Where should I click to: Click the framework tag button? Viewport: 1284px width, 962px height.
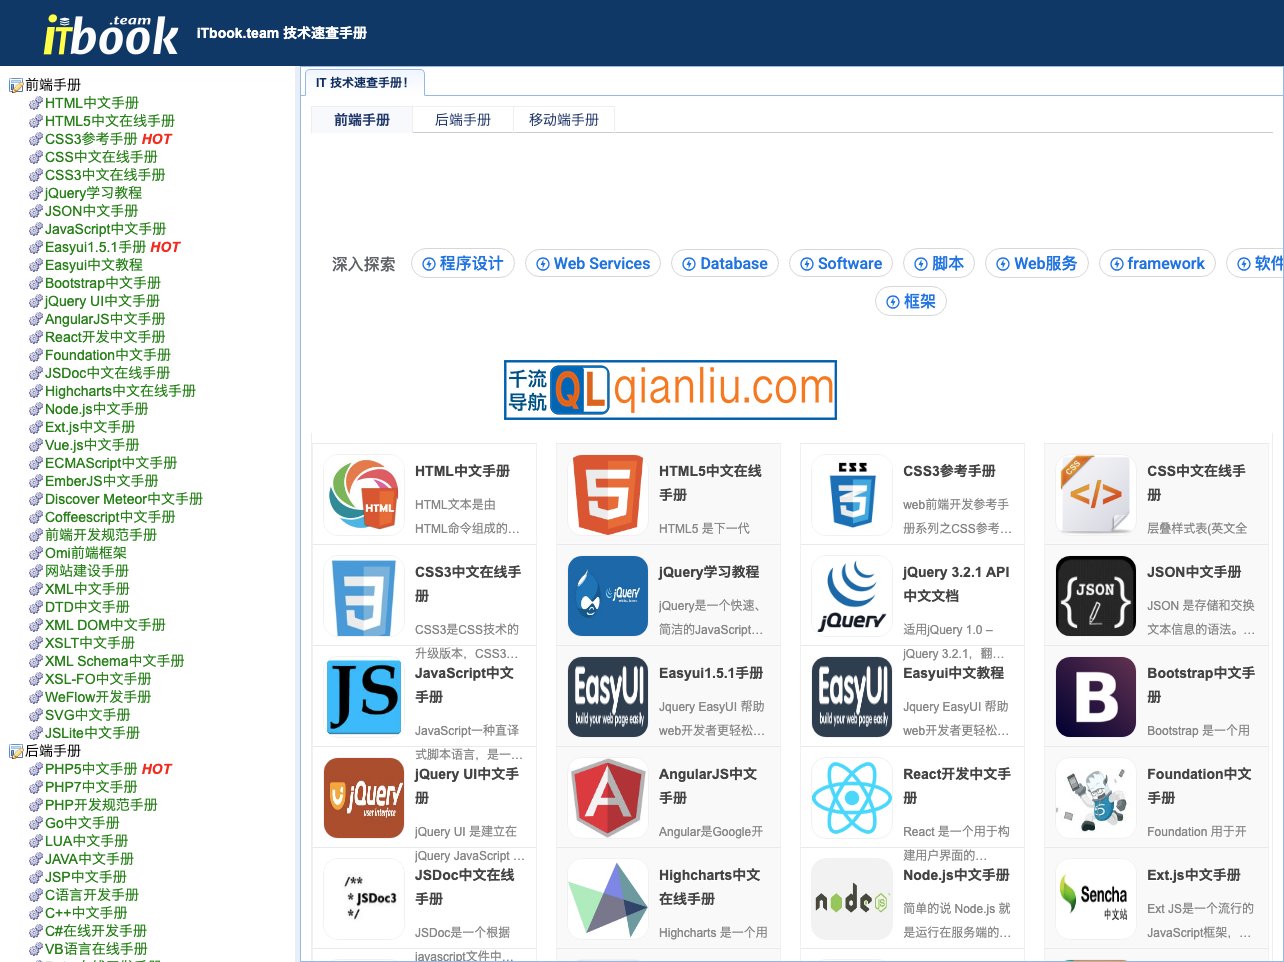(x=1157, y=263)
